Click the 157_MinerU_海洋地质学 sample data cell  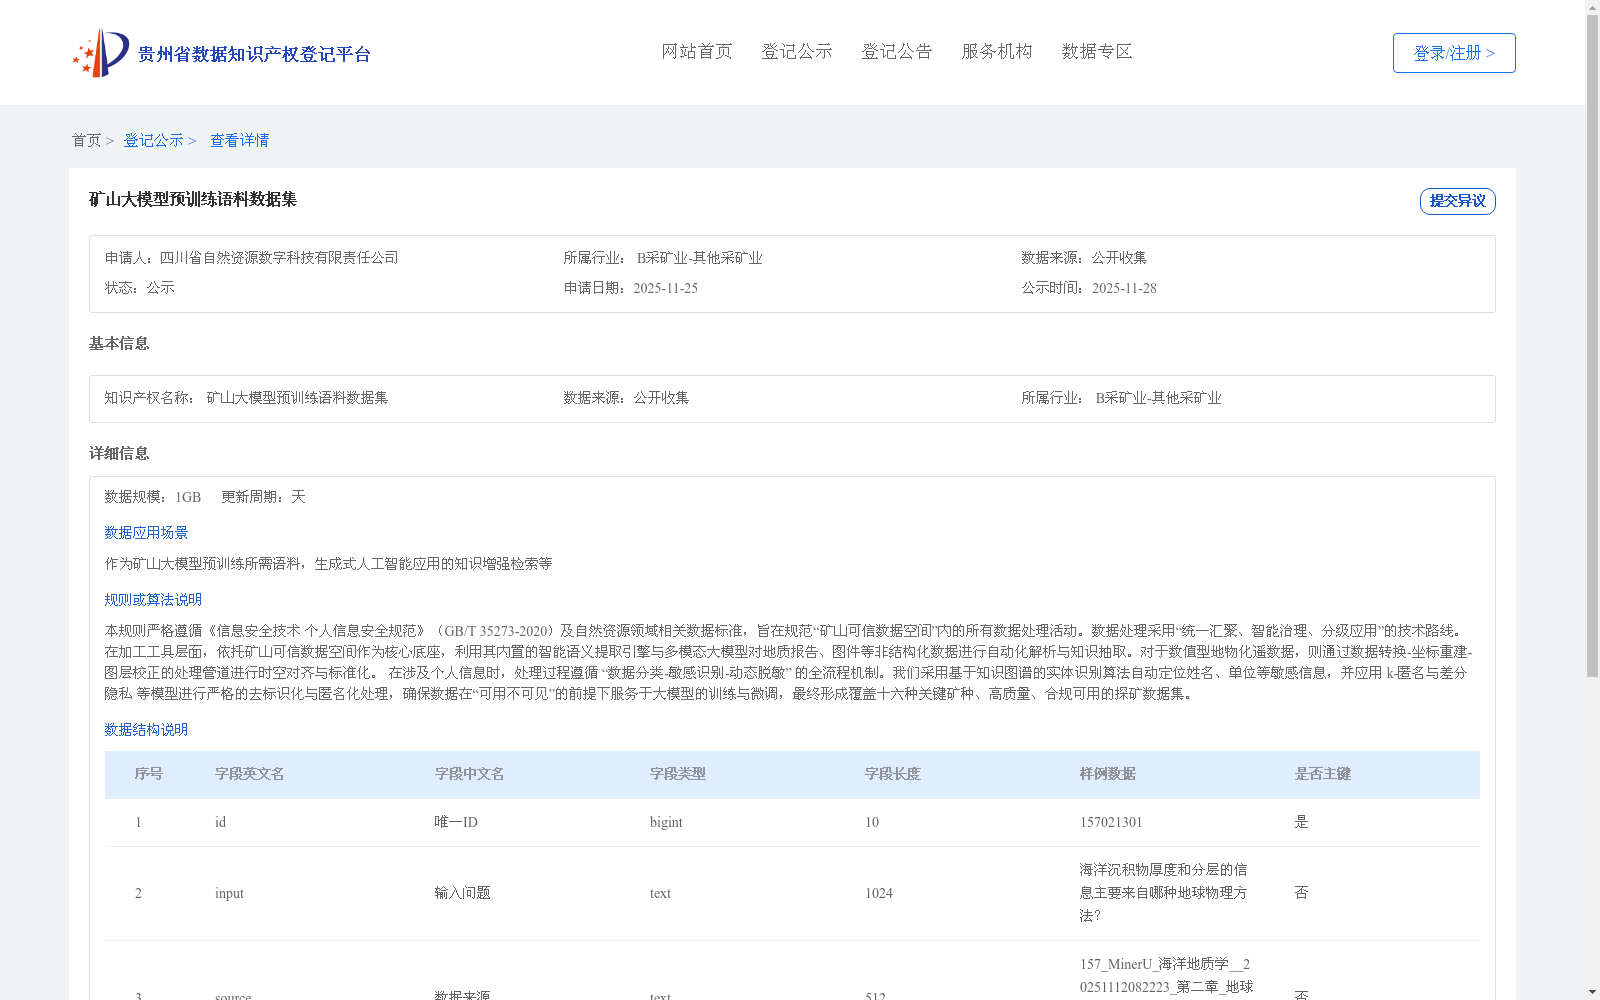coord(1166,976)
